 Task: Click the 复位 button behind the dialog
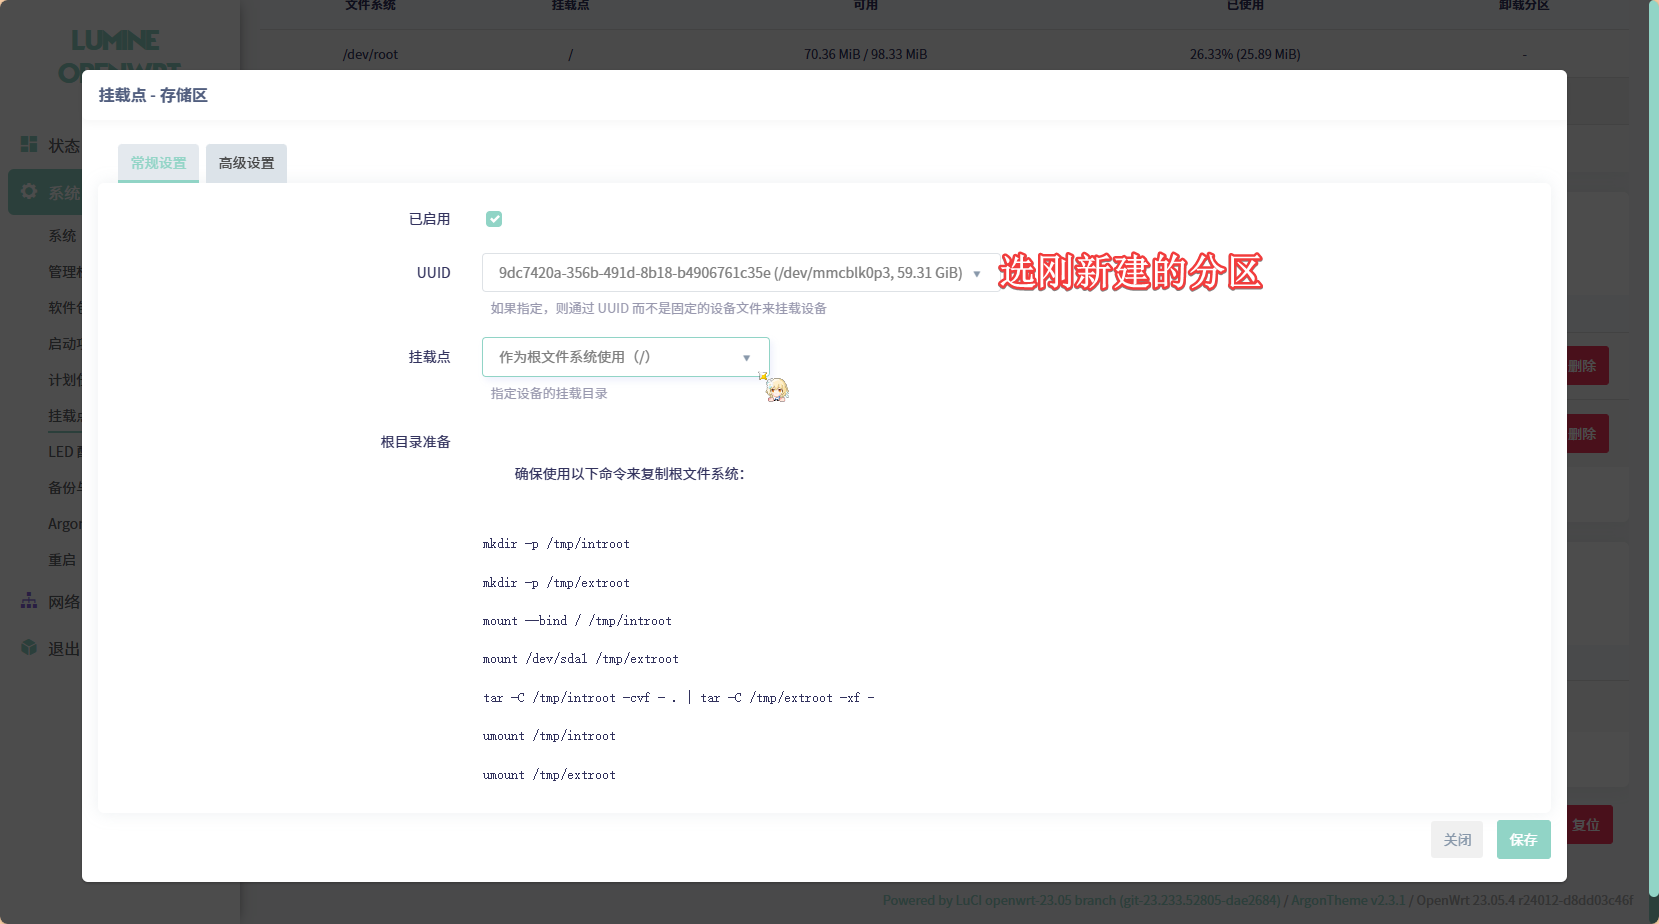coord(1587,825)
